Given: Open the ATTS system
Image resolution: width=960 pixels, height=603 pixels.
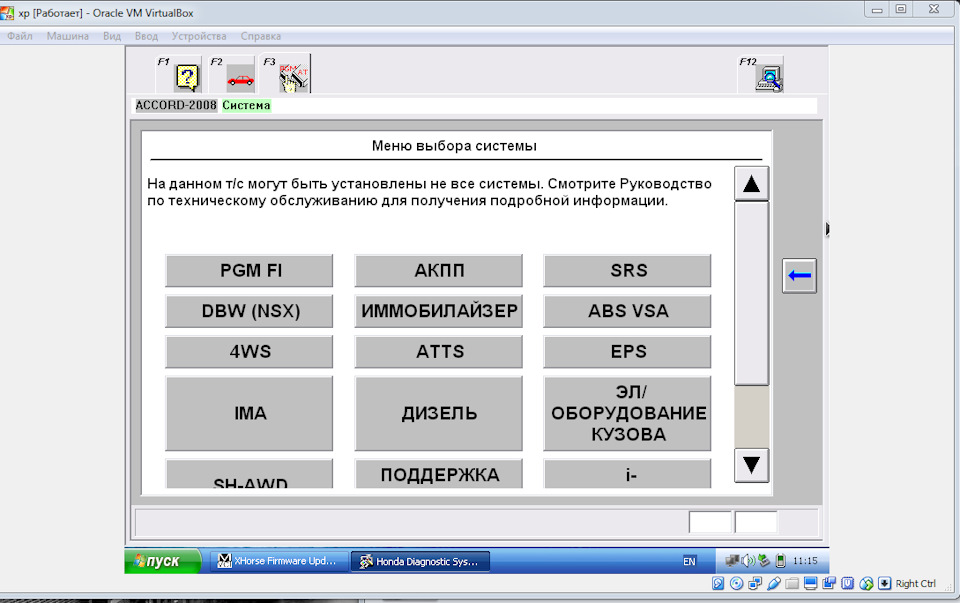Looking at the screenshot, I should point(438,351).
